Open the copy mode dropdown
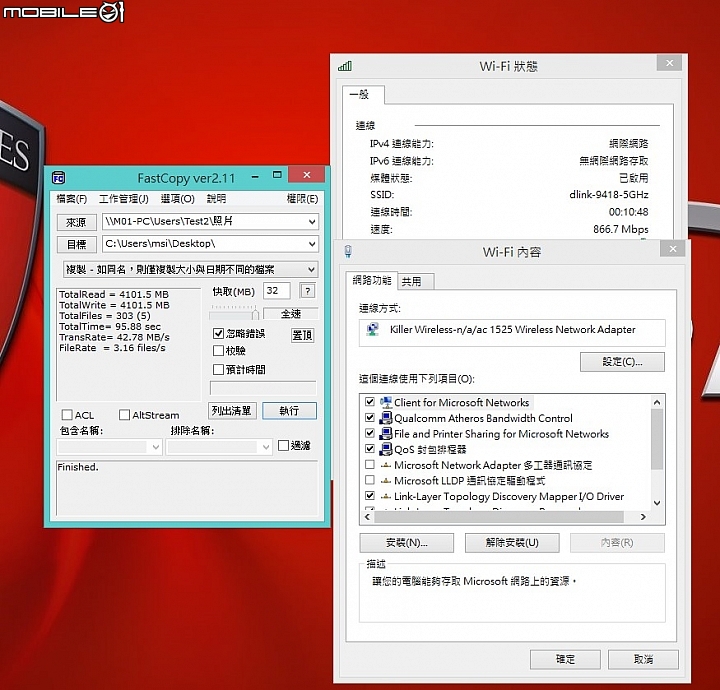Viewport: 720px width, 690px height. [x=311, y=269]
